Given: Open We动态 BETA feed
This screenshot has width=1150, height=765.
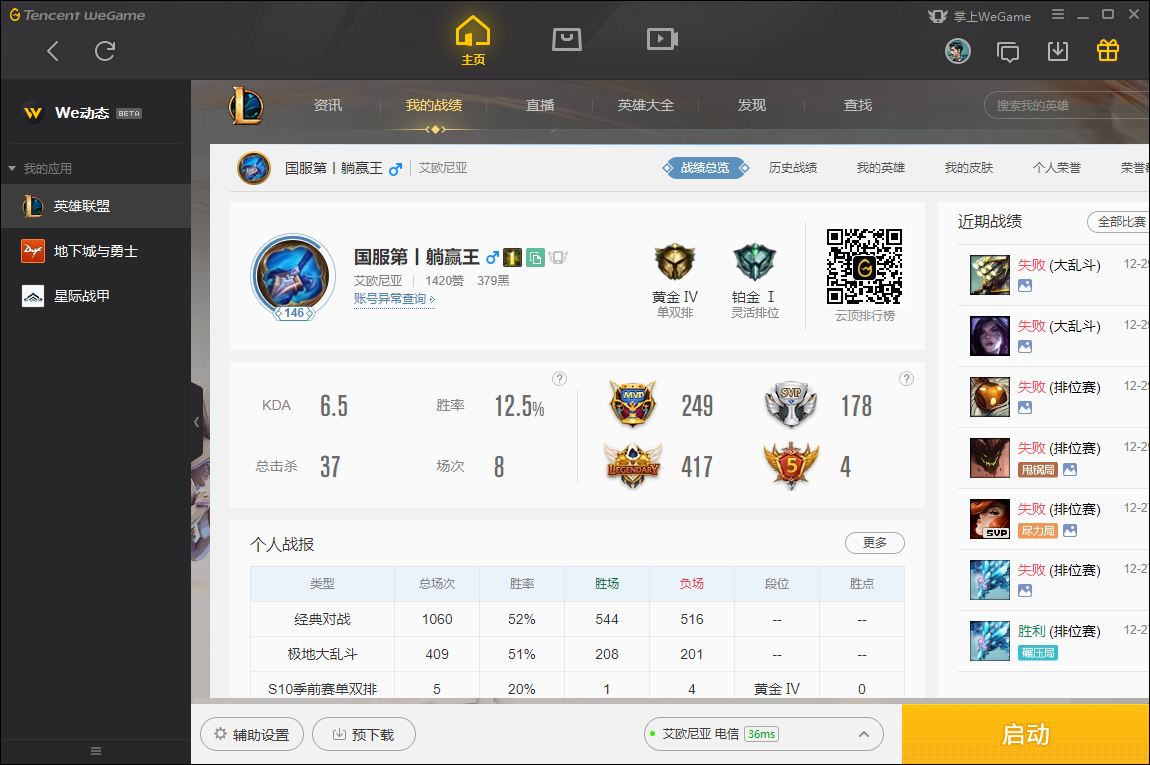Looking at the screenshot, I should (x=82, y=113).
